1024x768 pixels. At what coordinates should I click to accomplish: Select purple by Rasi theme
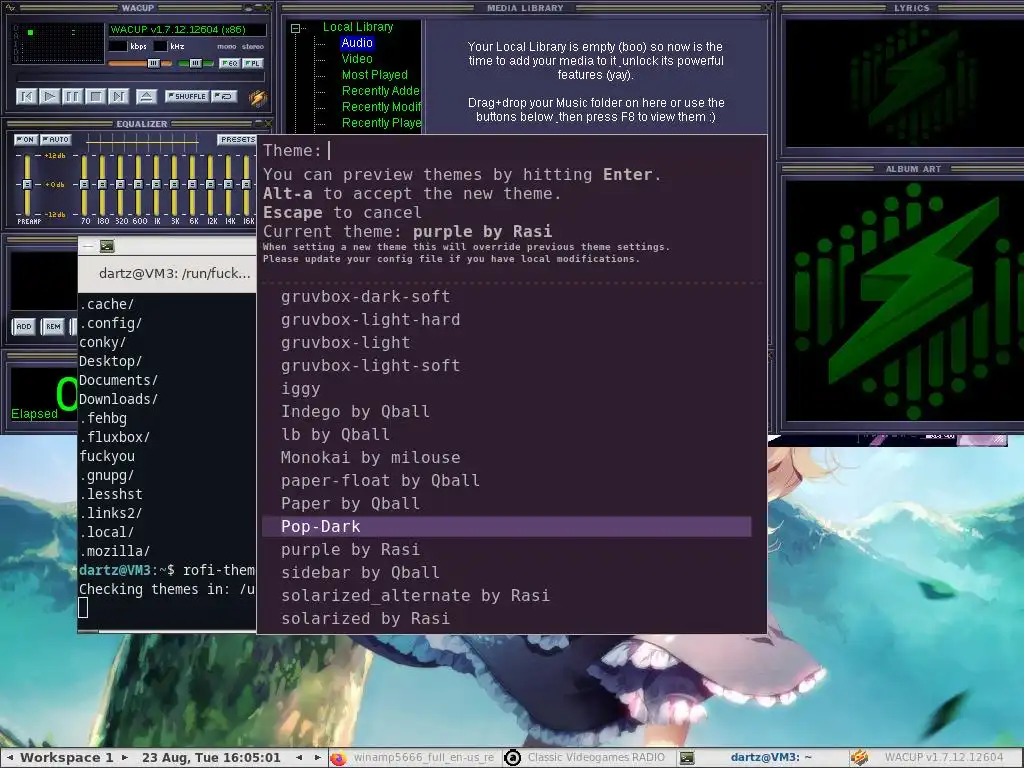point(507,549)
